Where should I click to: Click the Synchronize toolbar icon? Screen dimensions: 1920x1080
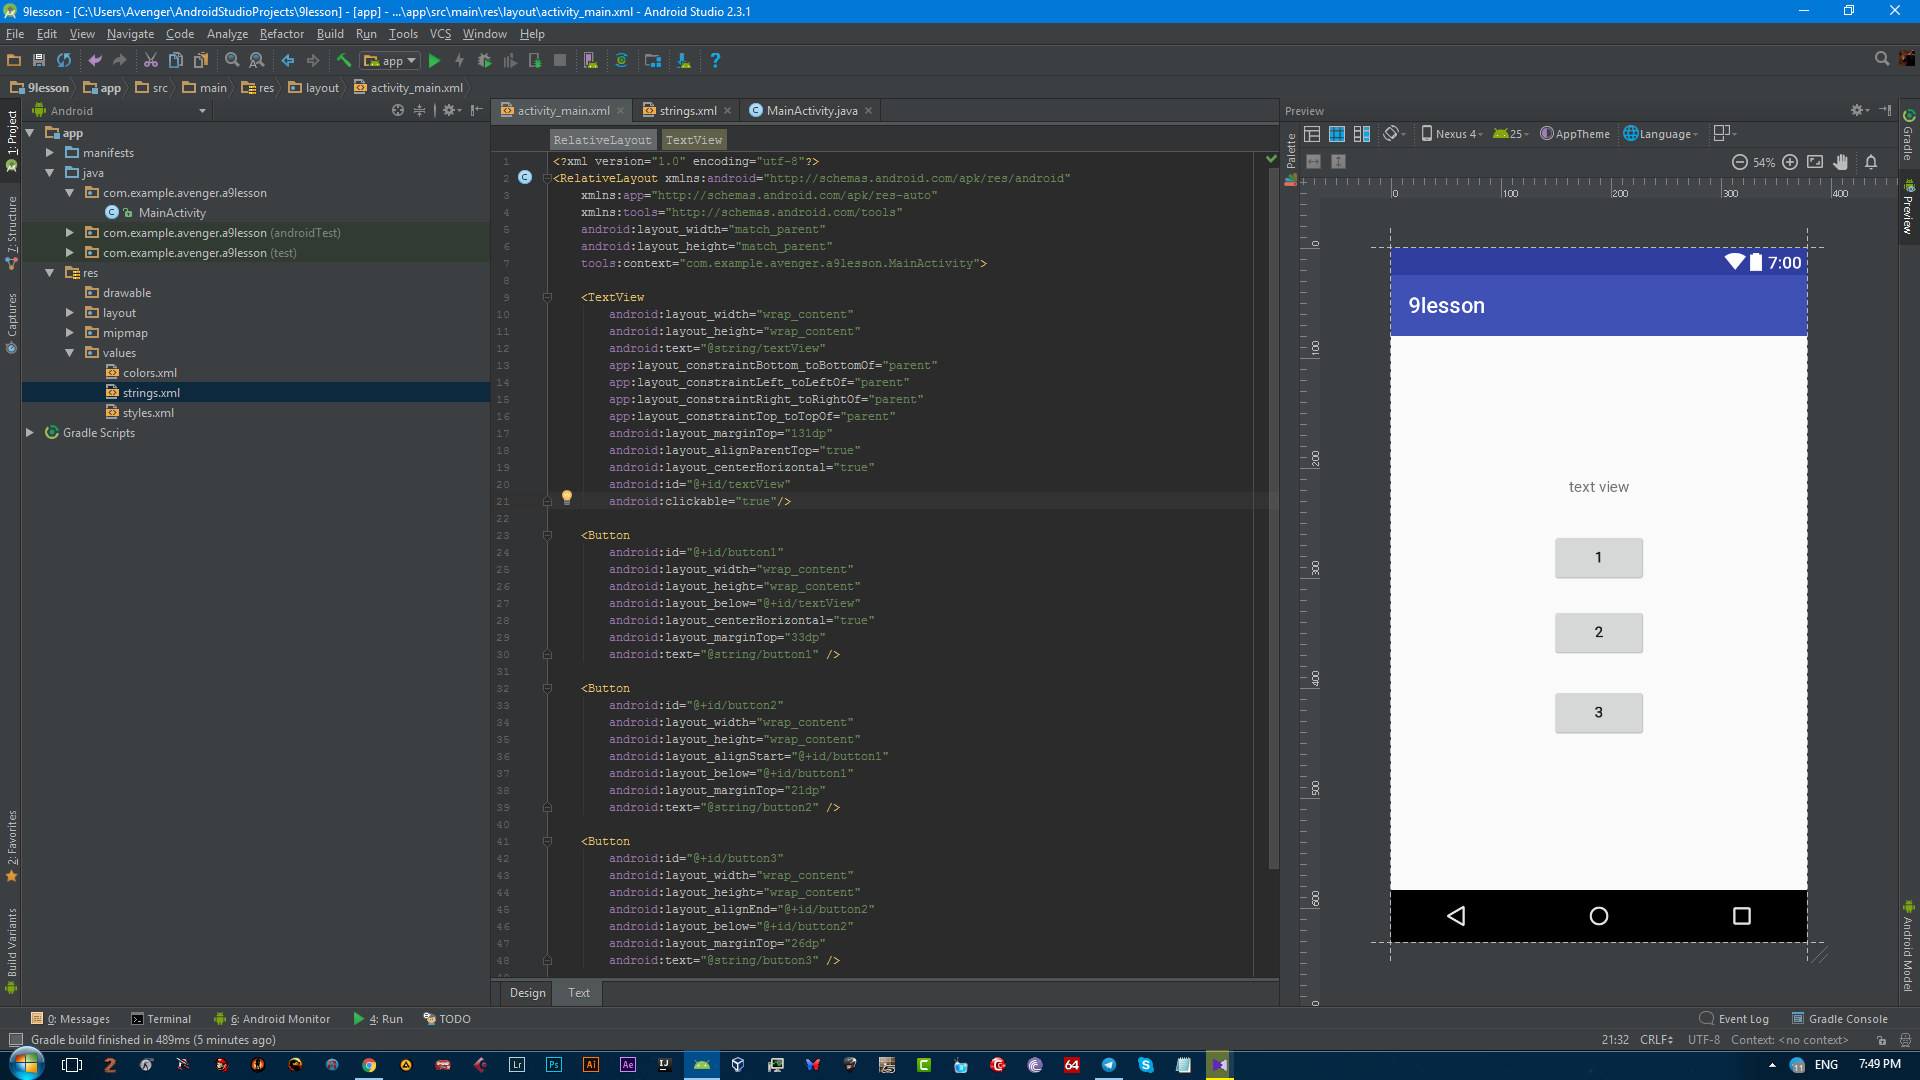click(64, 61)
